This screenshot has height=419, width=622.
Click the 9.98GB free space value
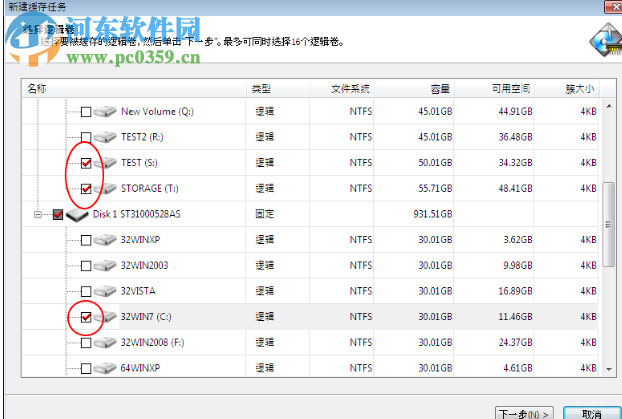pos(518,265)
